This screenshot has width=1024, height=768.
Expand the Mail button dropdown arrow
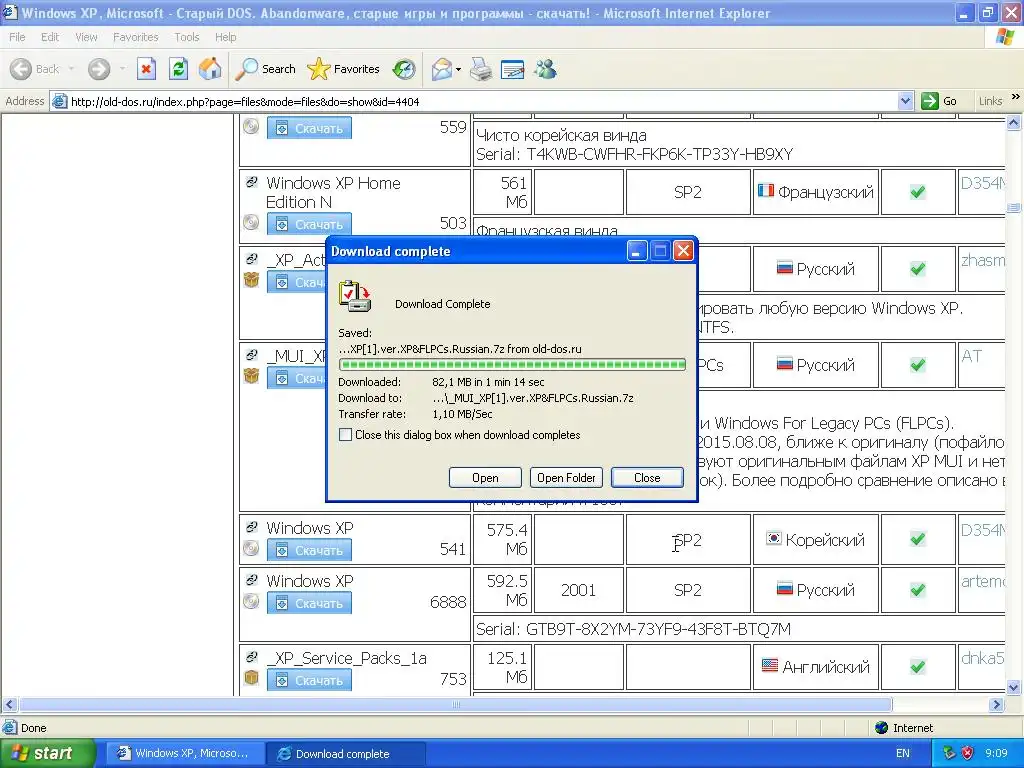458,69
